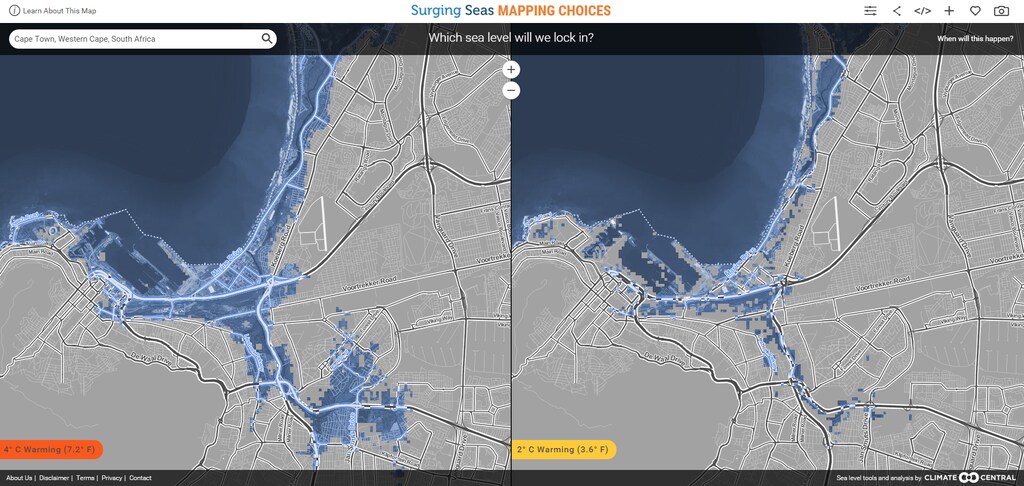Click the Surging Seas Mapping Choices title

point(511,10)
